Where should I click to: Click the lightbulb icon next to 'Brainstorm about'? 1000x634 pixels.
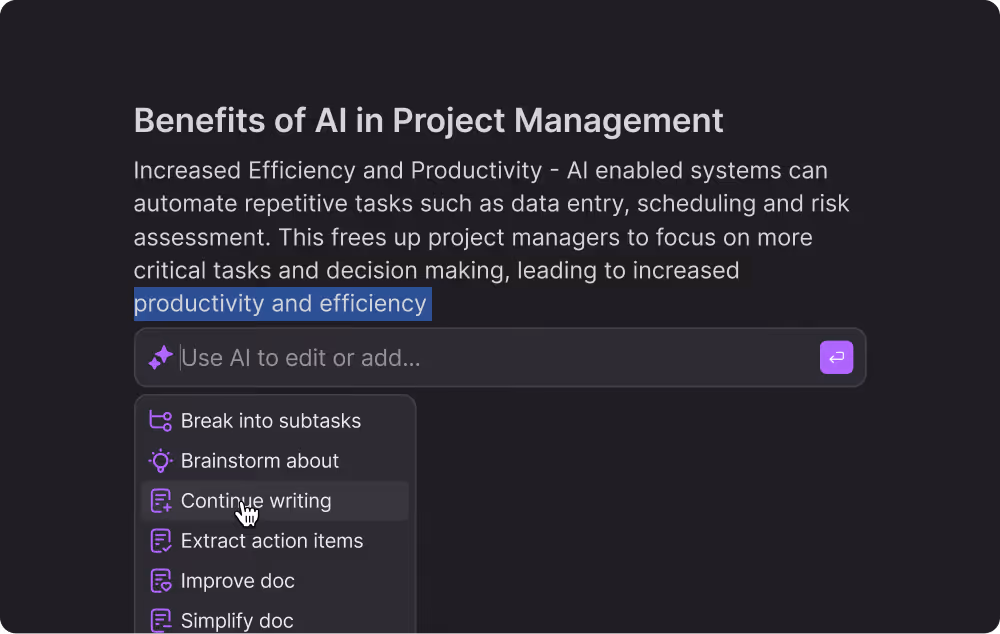point(160,460)
